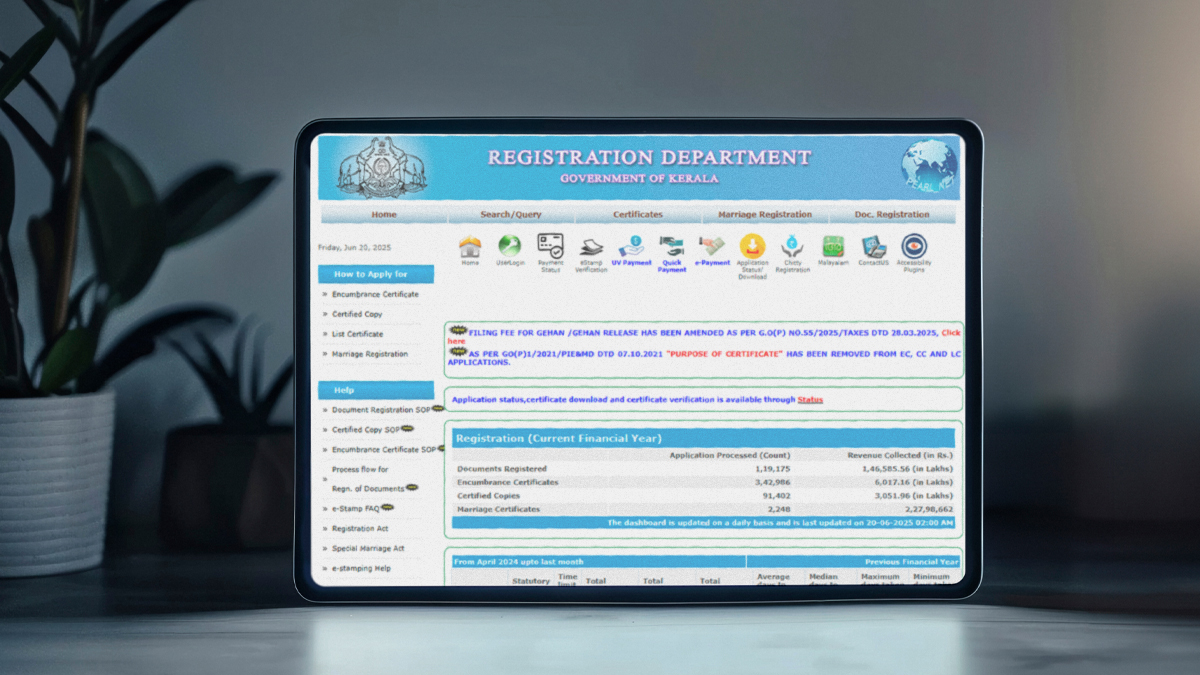This screenshot has height=675, width=1200.
Task: Click revenue value 3,051.96 (in Lakhs)
Action: pyautogui.click(x=915, y=496)
